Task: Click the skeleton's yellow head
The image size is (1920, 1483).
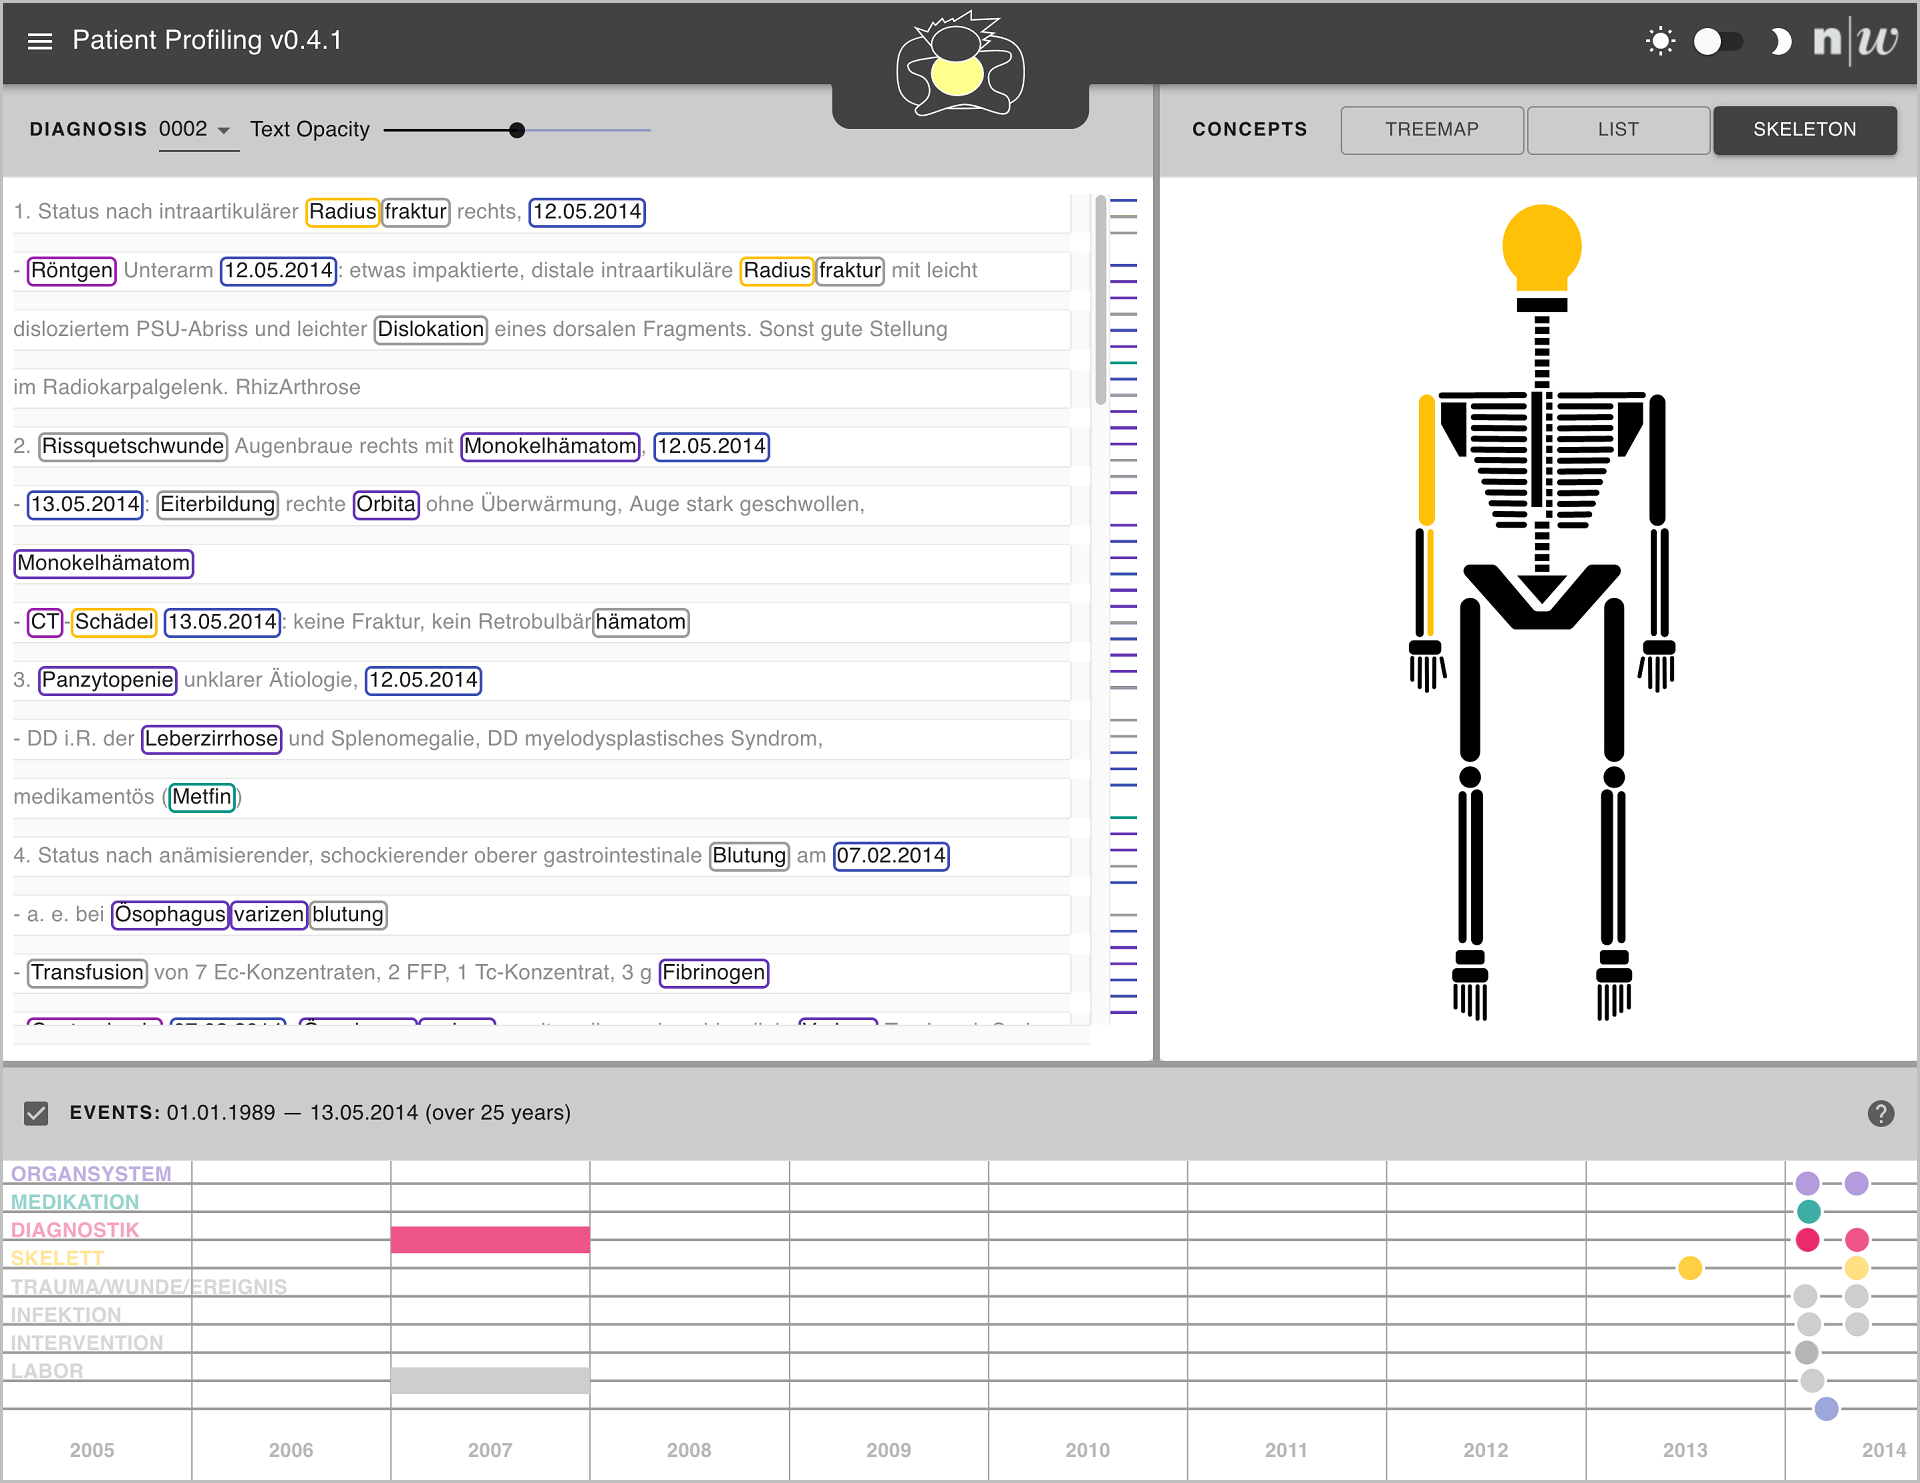Action: 1541,247
